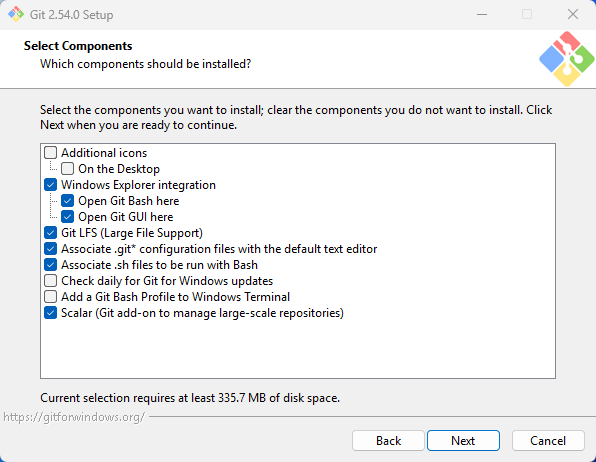The image size is (596, 462).
Task: Continue with the Next button
Action: click(x=463, y=441)
